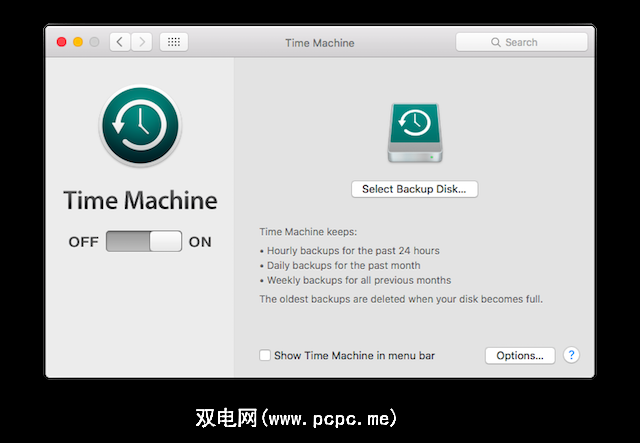Click the large Time Machine heading text
Image resolution: width=640 pixels, height=443 pixels.
click(x=140, y=200)
